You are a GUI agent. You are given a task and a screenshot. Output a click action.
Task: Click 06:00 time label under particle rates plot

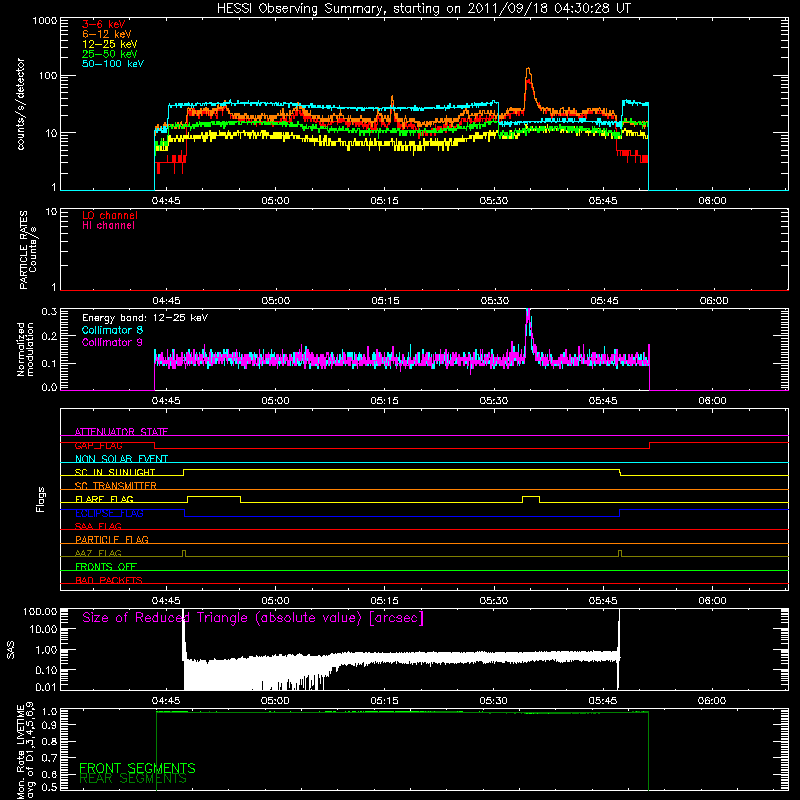(713, 301)
